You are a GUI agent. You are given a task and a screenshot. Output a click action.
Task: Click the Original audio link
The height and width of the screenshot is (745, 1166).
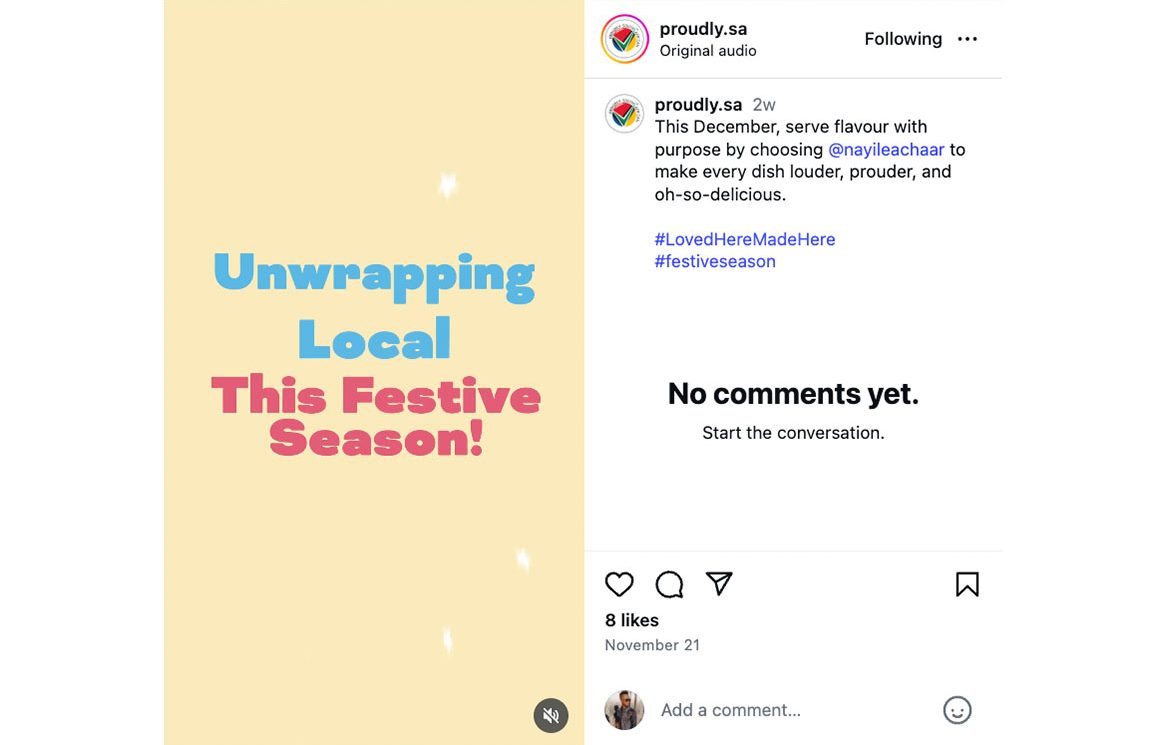tap(708, 51)
